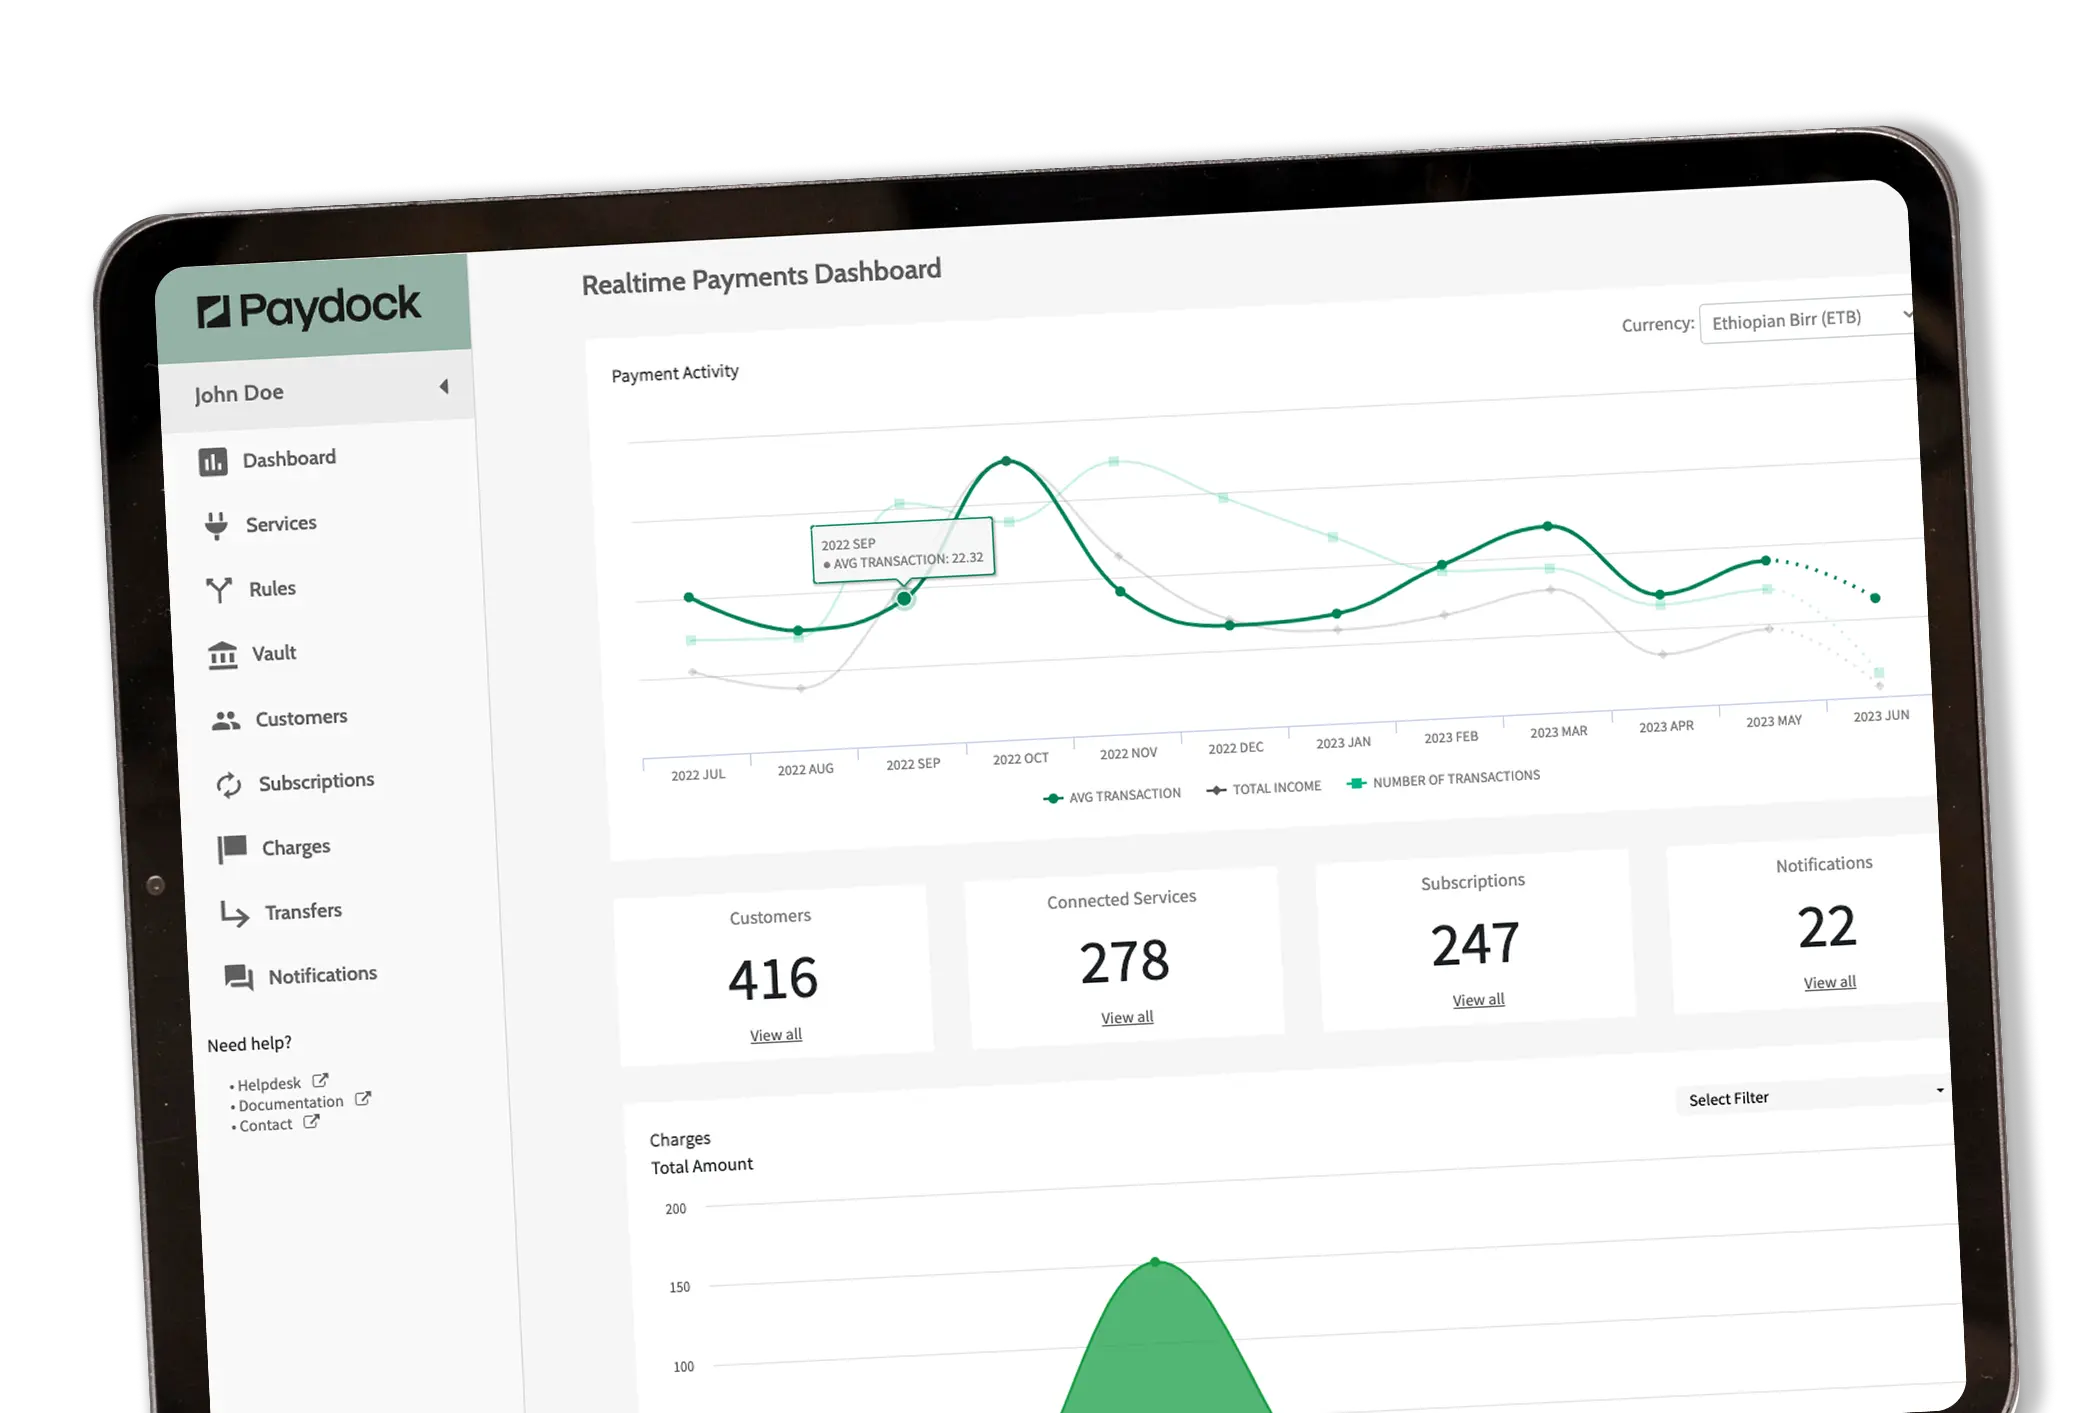Click the 2023 JUN avg transaction point
Image resolution: width=2091 pixels, height=1413 pixels.
tap(1876, 598)
